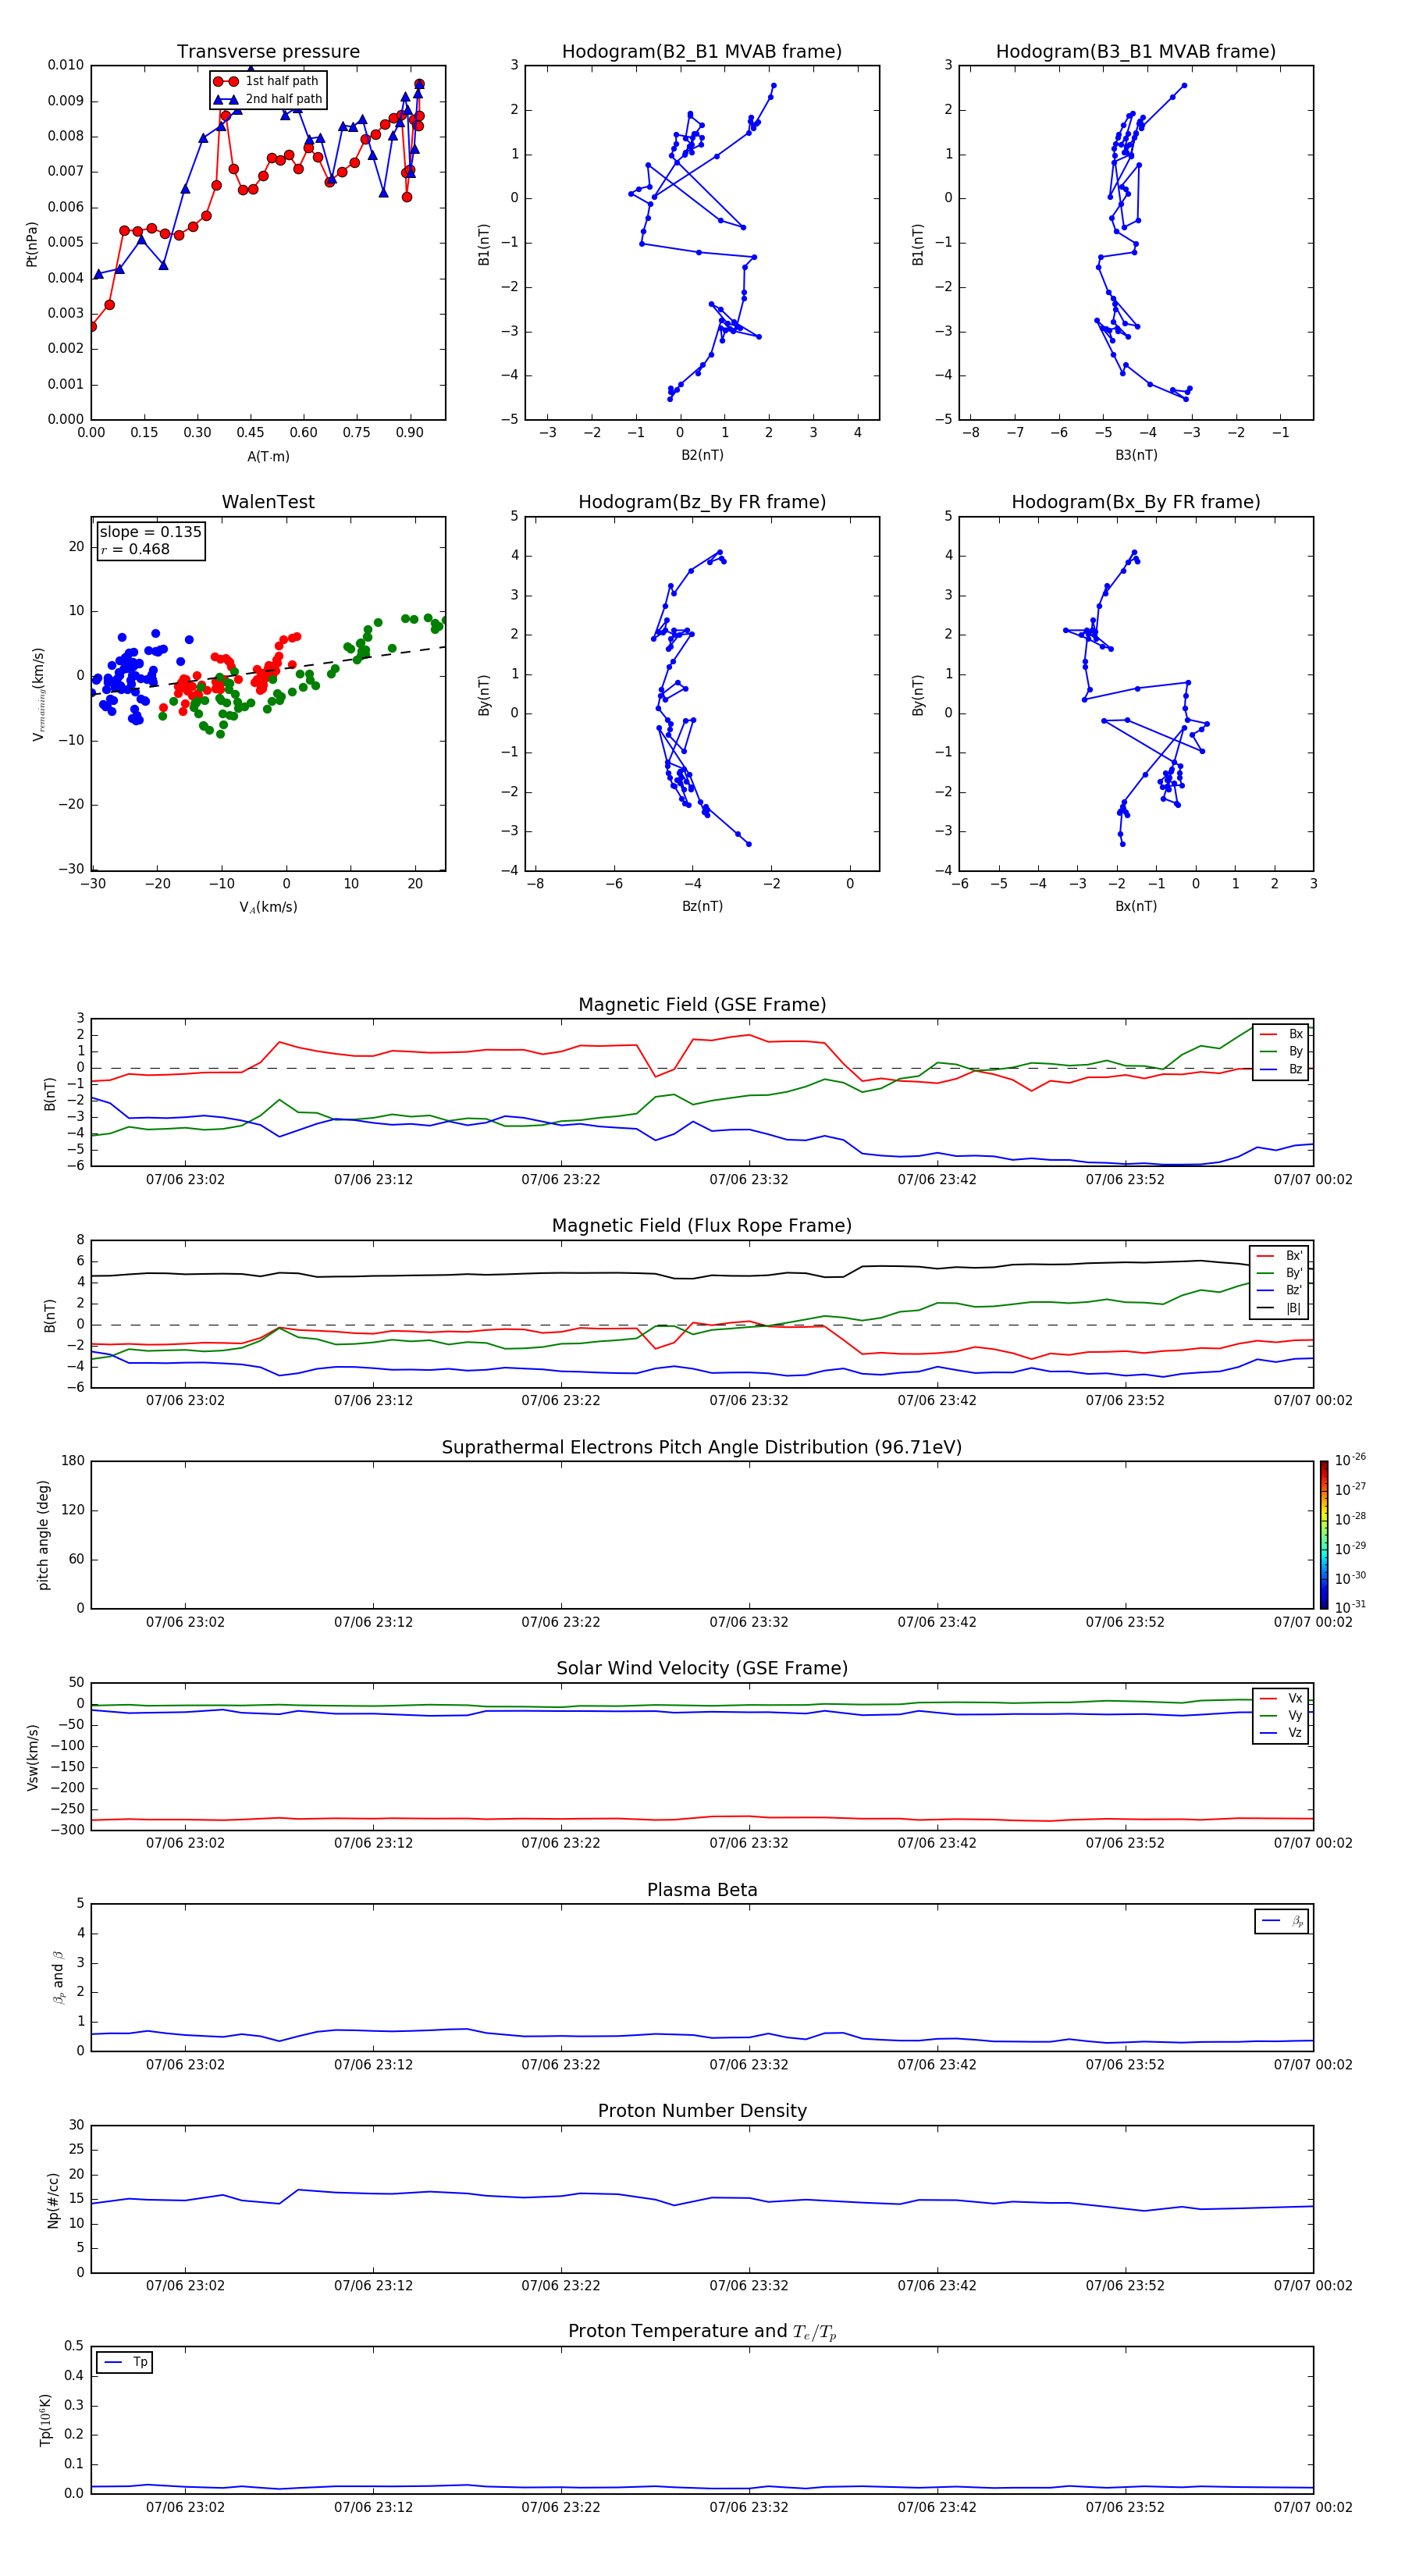Click the Vx entry in velocity legend
1405x2576 pixels.
1281,1698
